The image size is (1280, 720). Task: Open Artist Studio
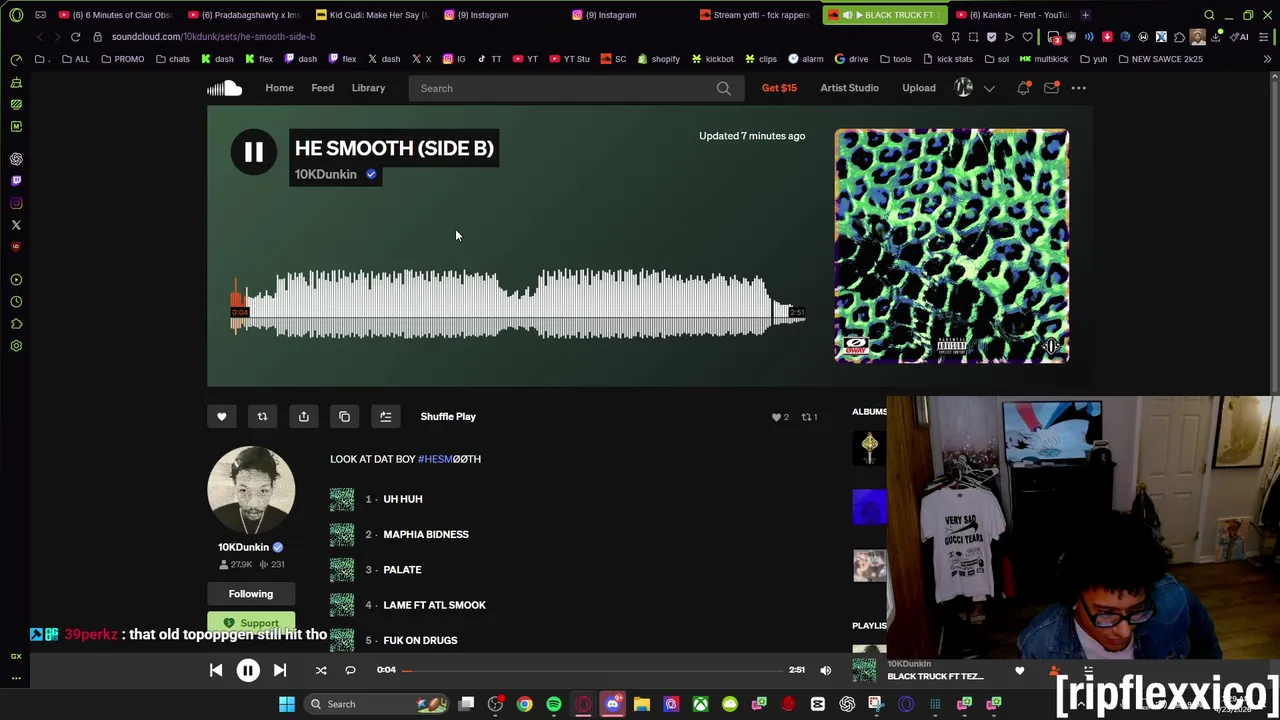849,88
